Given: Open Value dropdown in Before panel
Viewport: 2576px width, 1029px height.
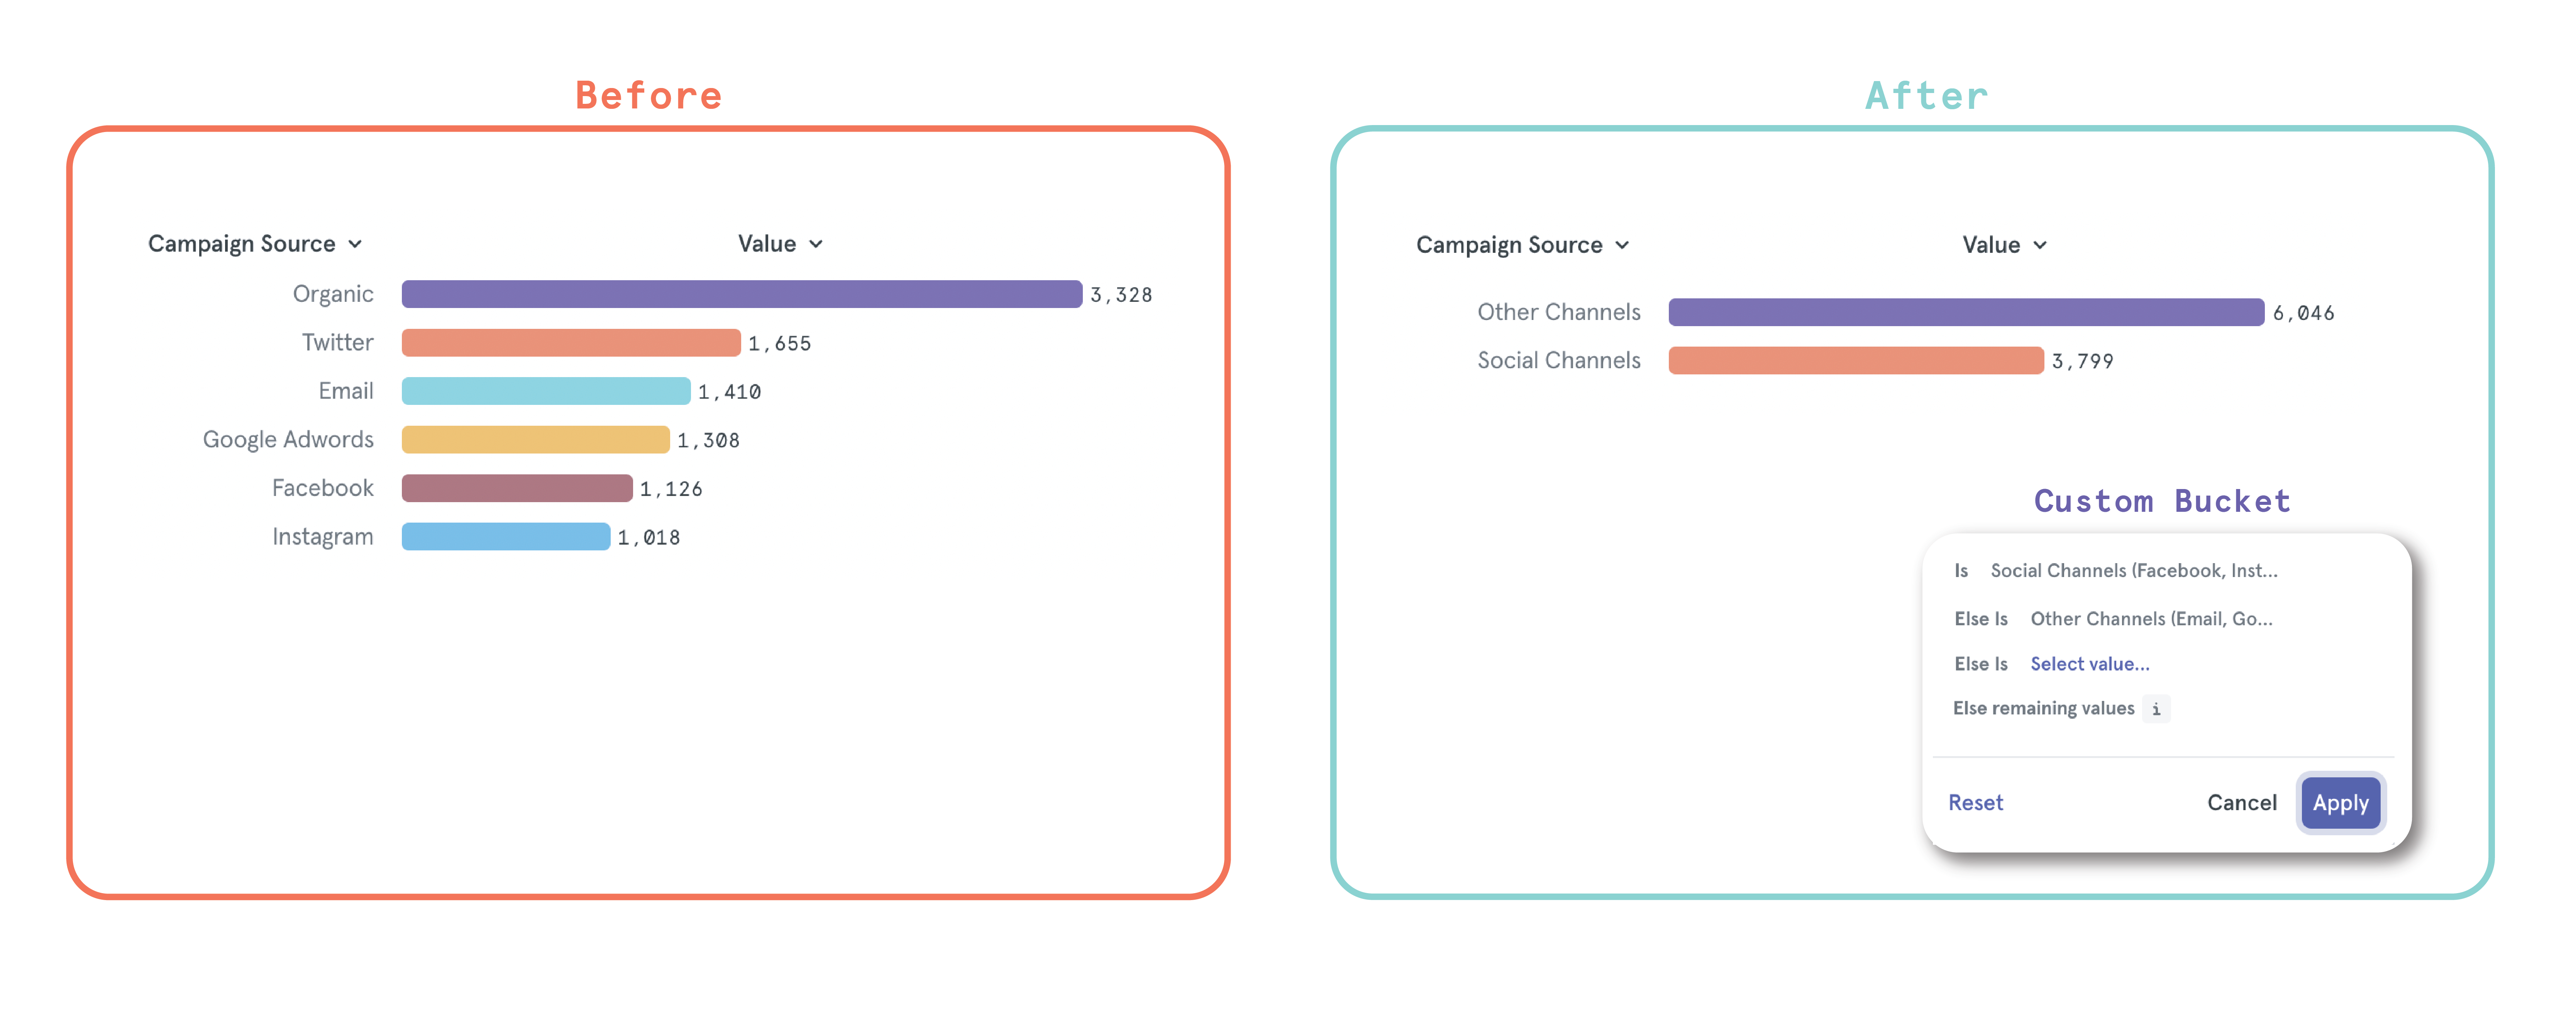Looking at the screenshot, I should 780,244.
